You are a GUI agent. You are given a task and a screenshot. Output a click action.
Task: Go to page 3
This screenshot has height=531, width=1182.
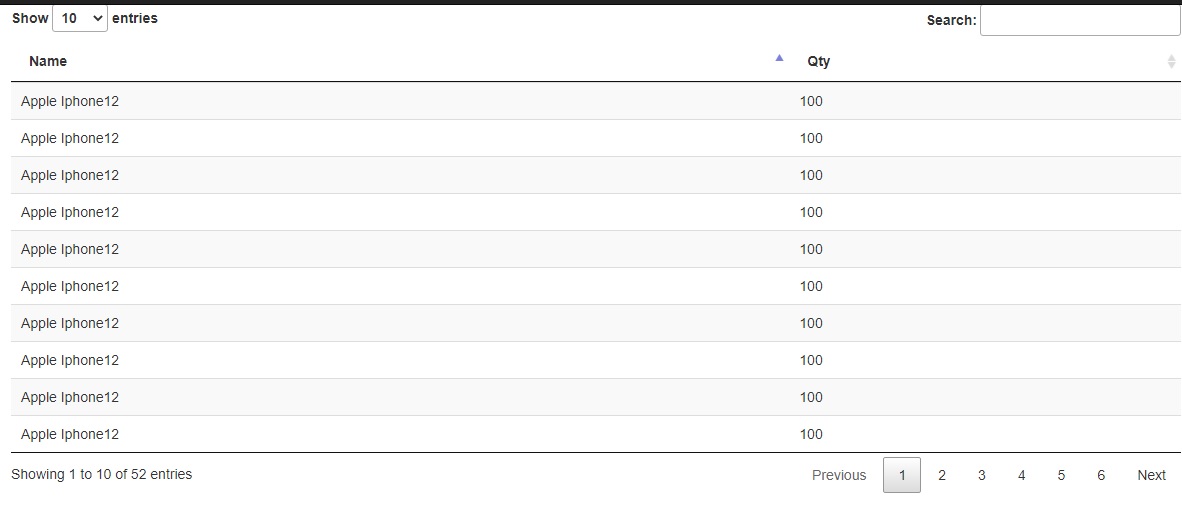click(x=981, y=475)
